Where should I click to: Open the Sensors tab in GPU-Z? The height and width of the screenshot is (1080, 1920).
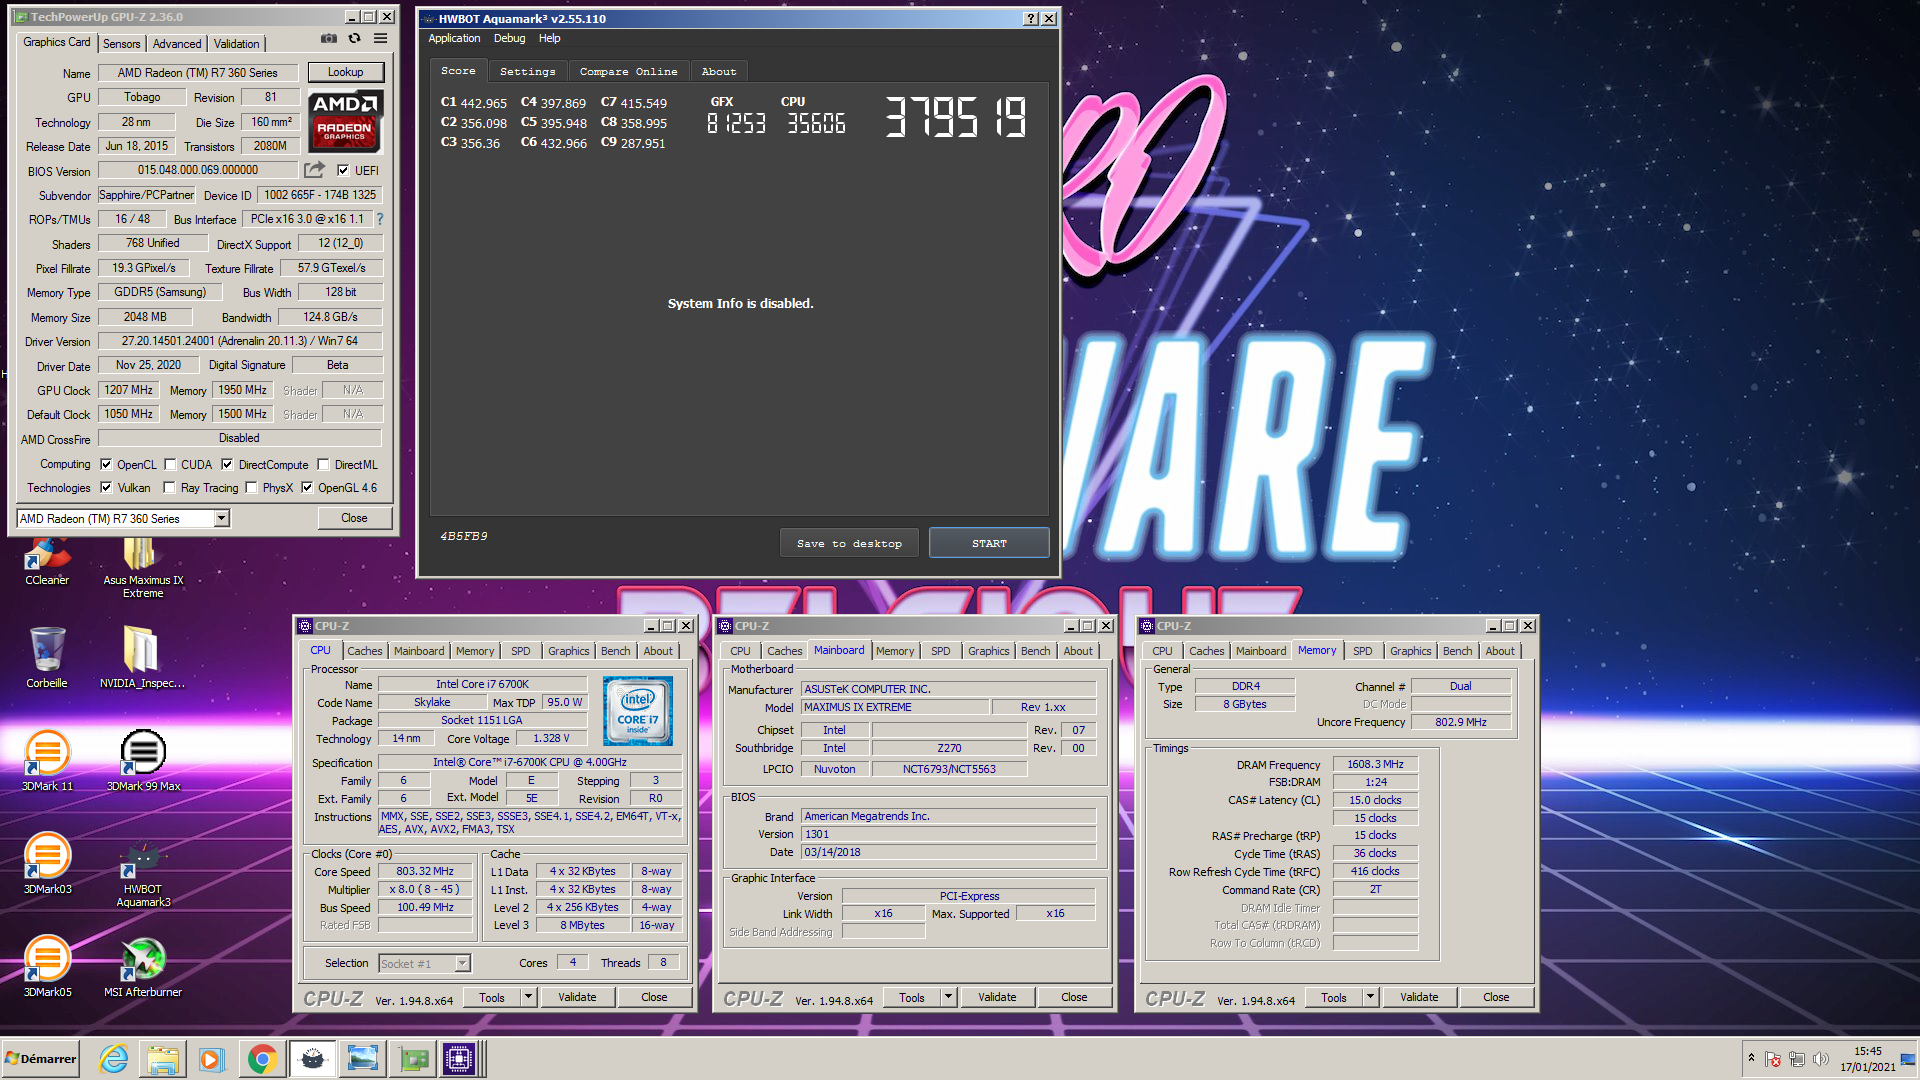click(122, 43)
